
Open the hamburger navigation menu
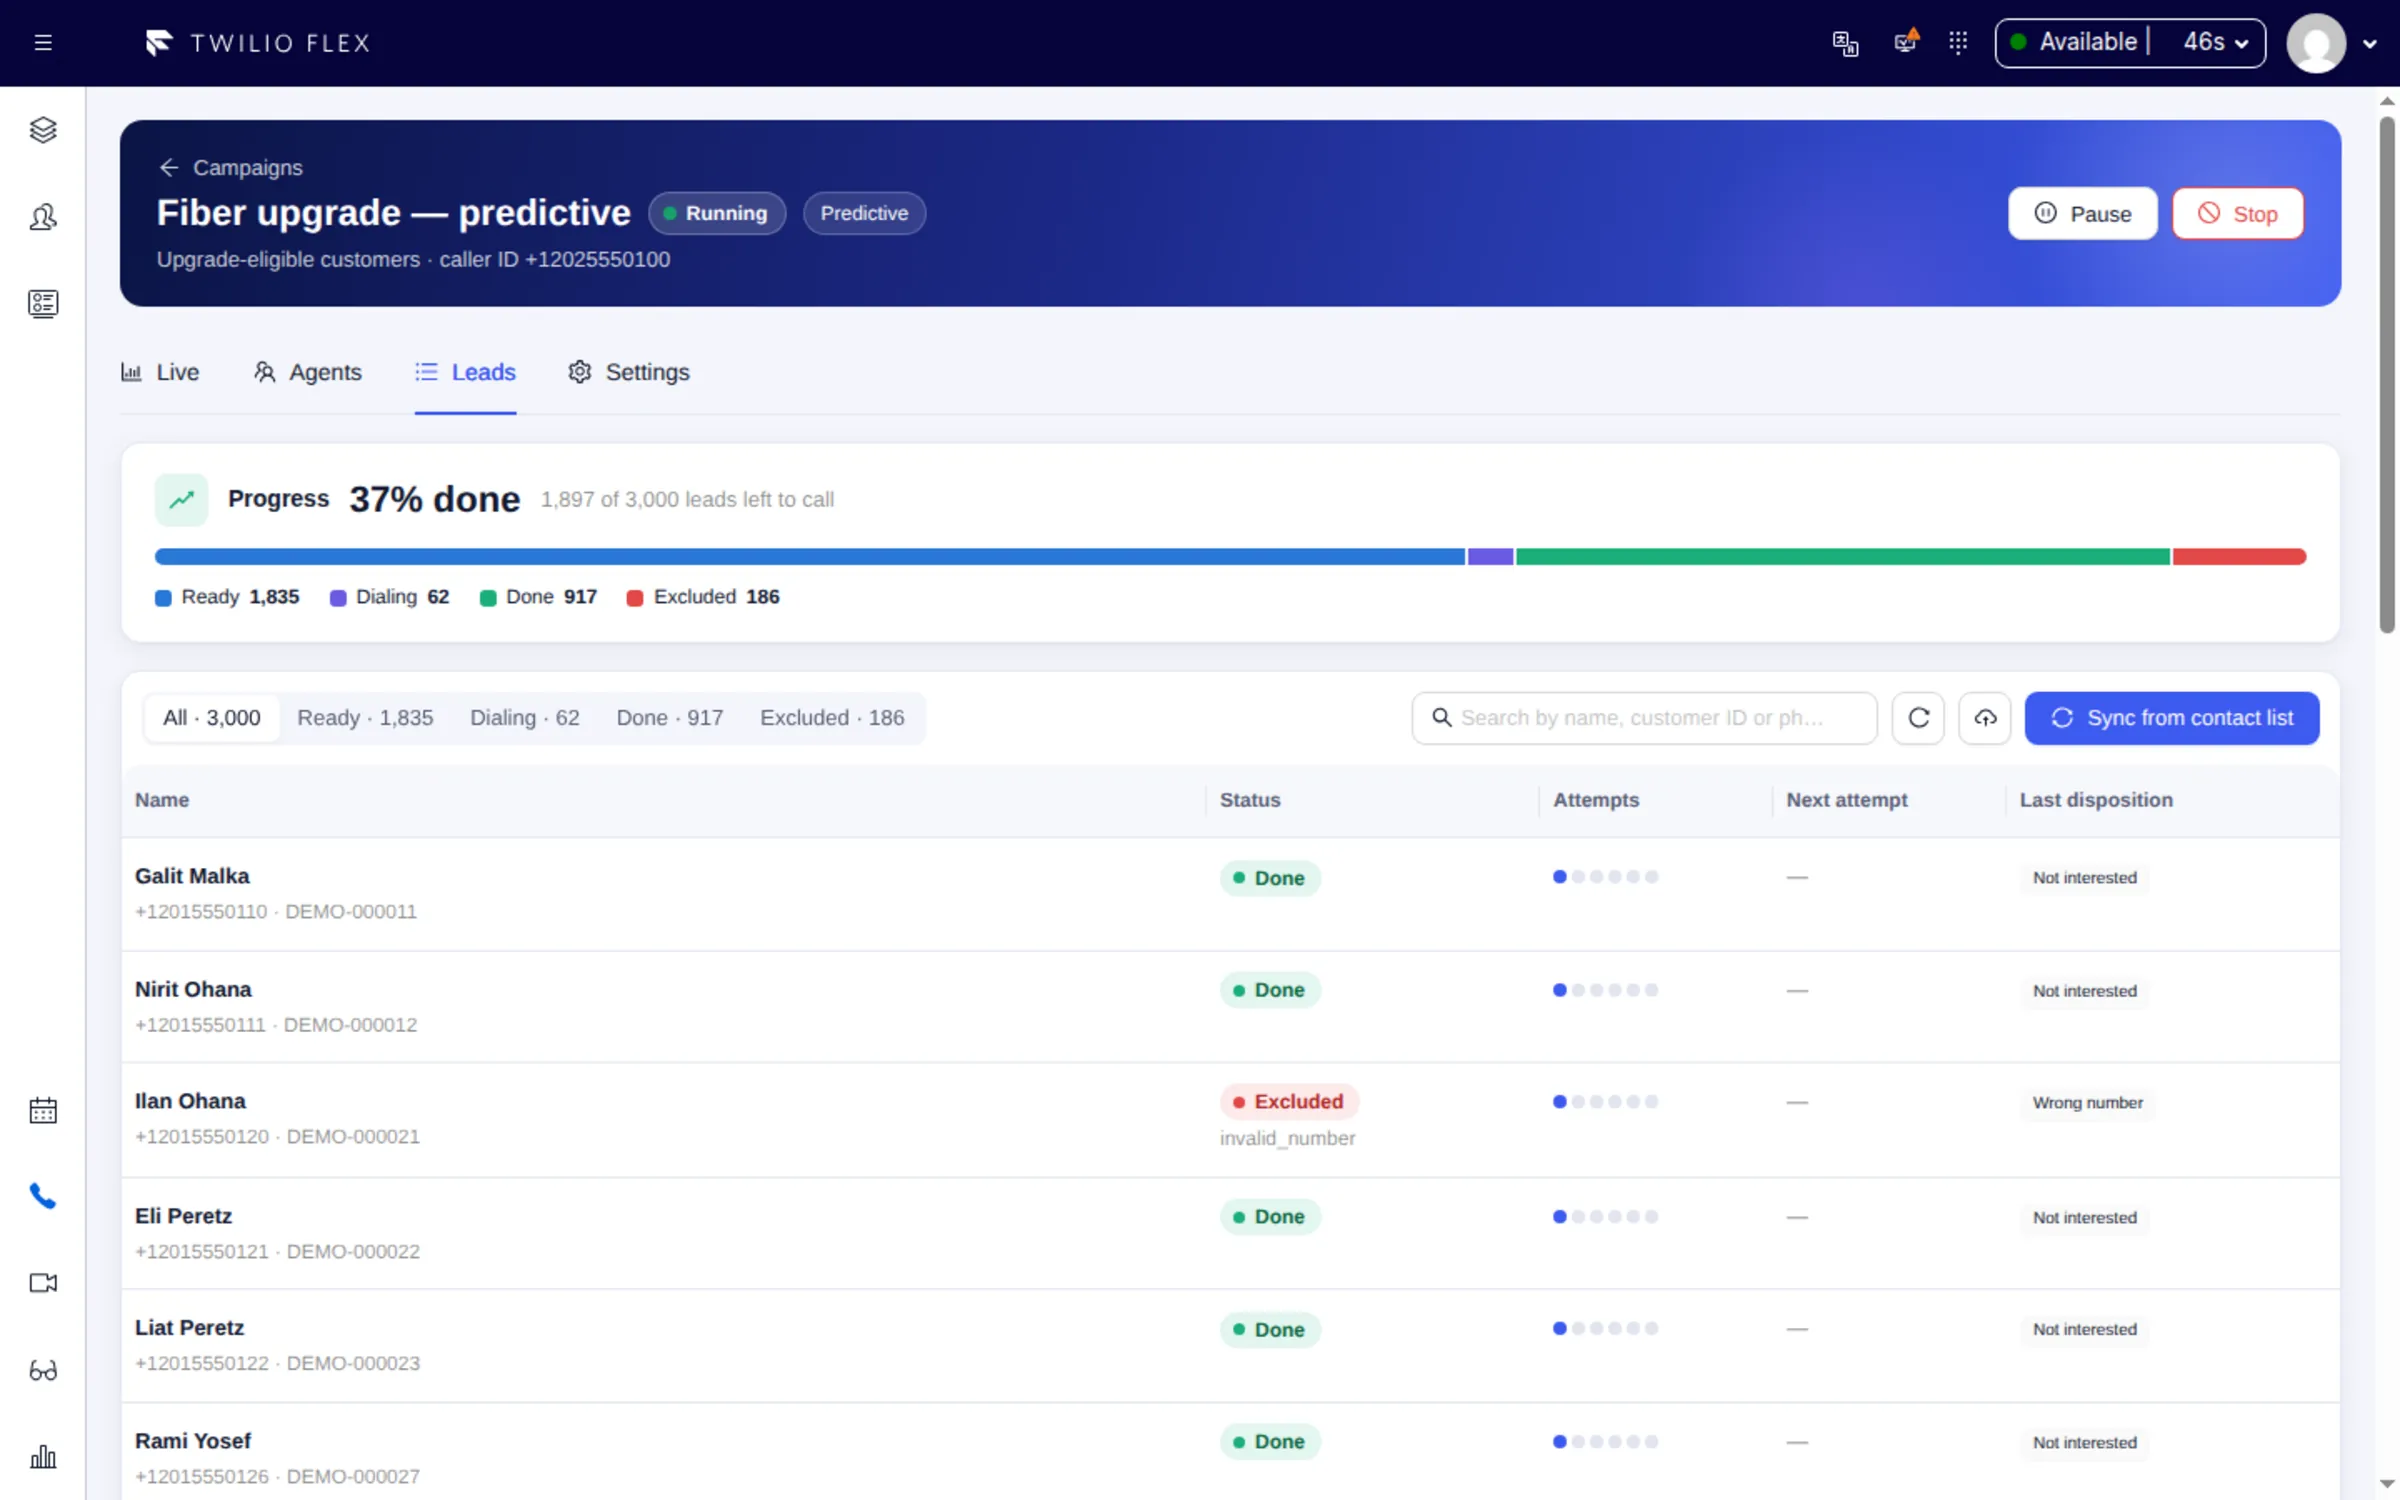click(43, 43)
